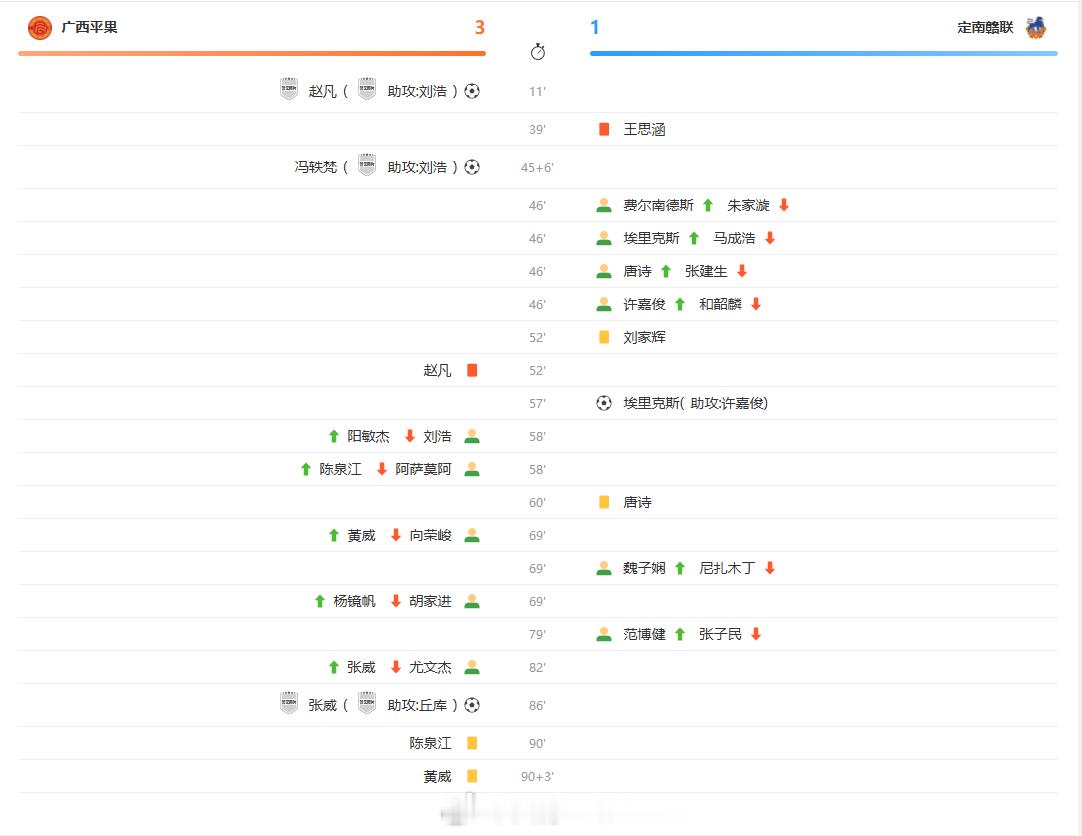Click the soccer ball icon for 赵凡's 11' goal
The width and height of the screenshot is (1082, 836).
(471, 90)
